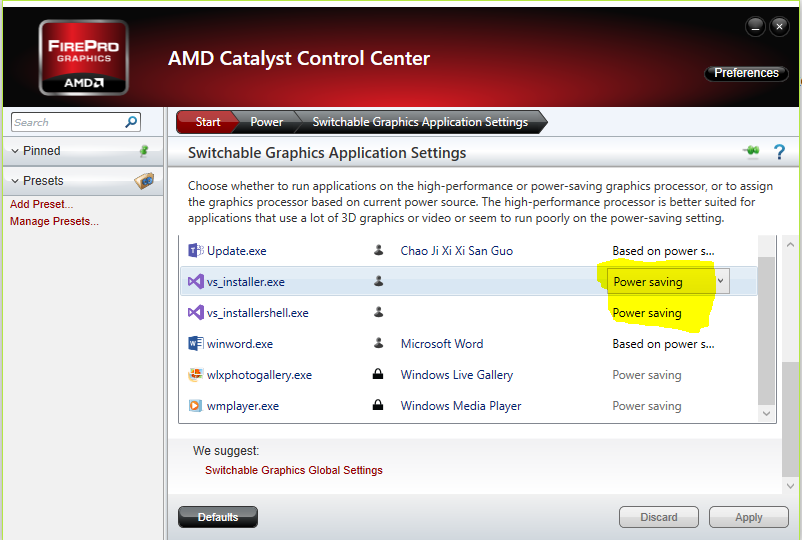Open help with the question mark icon
Viewport: 802px width, 540px height.
click(x=779, y=153)
